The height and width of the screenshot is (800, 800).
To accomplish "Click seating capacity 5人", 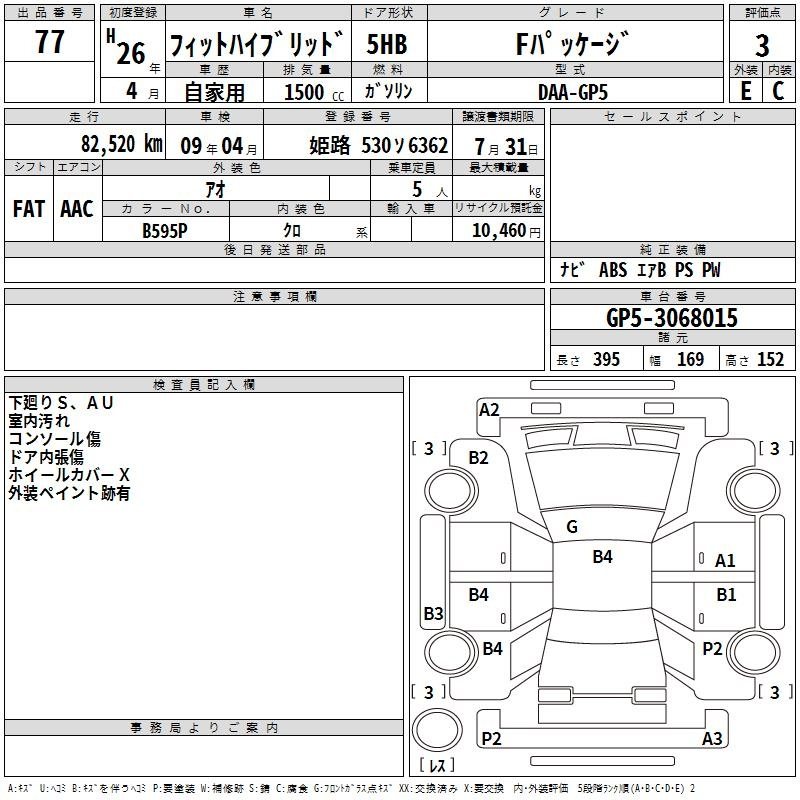I will pos(430,190).
